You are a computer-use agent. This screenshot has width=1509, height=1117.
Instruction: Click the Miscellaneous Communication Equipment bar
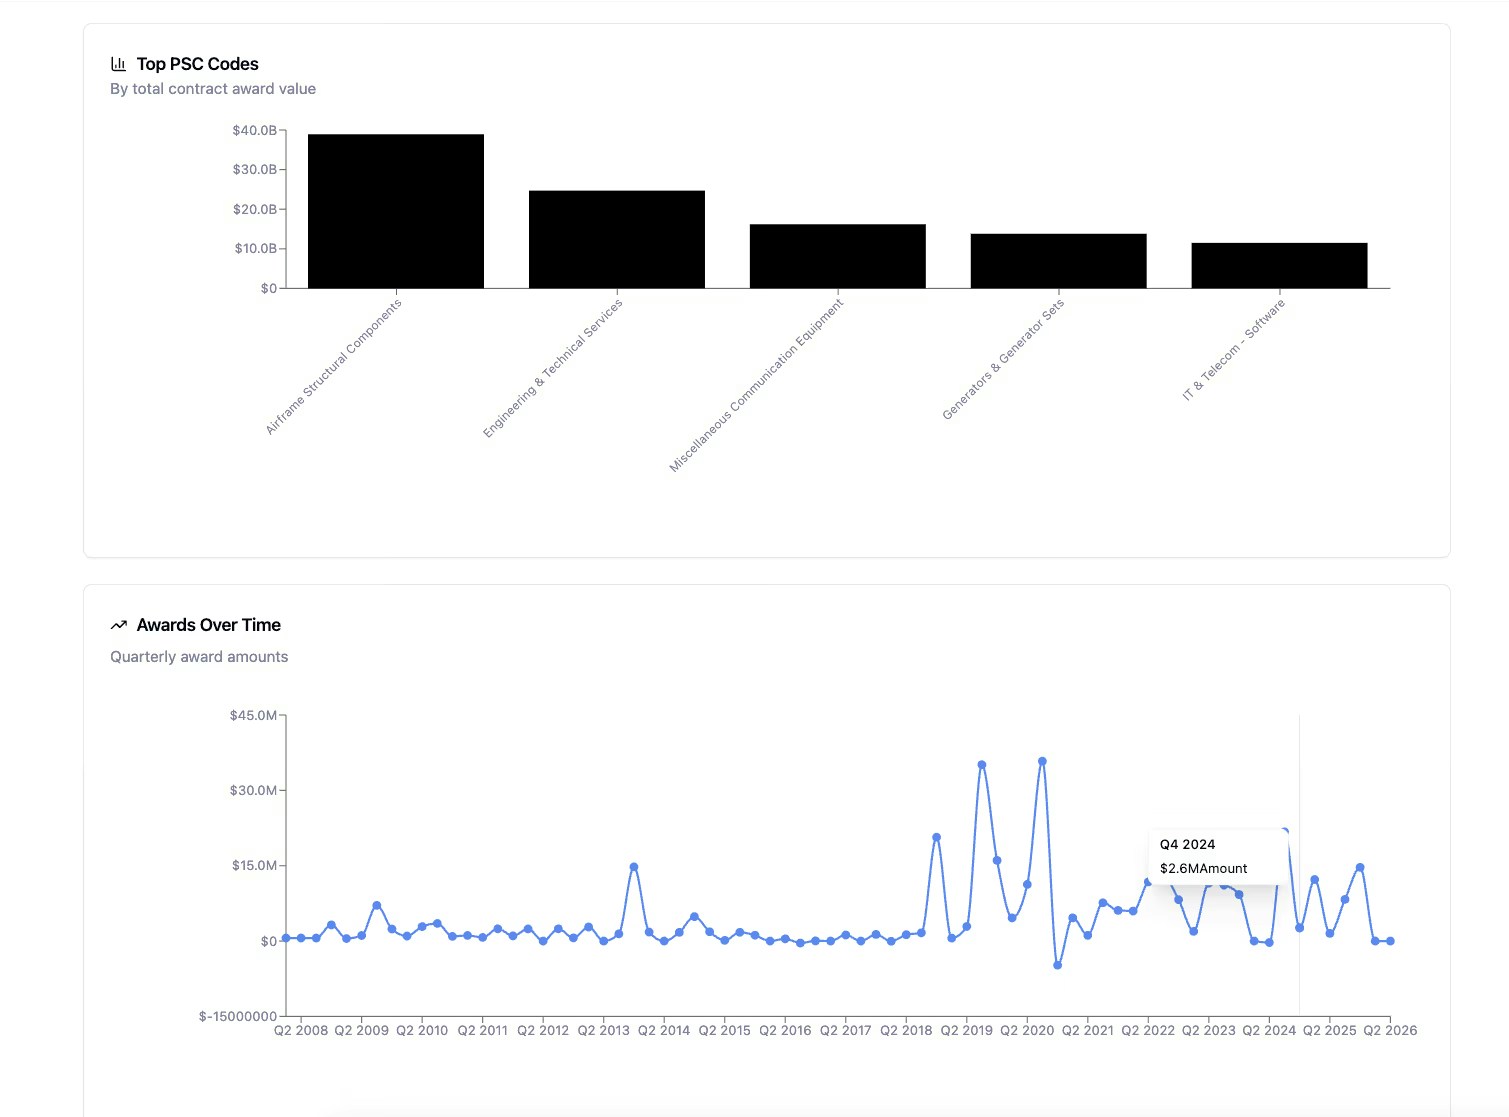click(x=837, y=255)
